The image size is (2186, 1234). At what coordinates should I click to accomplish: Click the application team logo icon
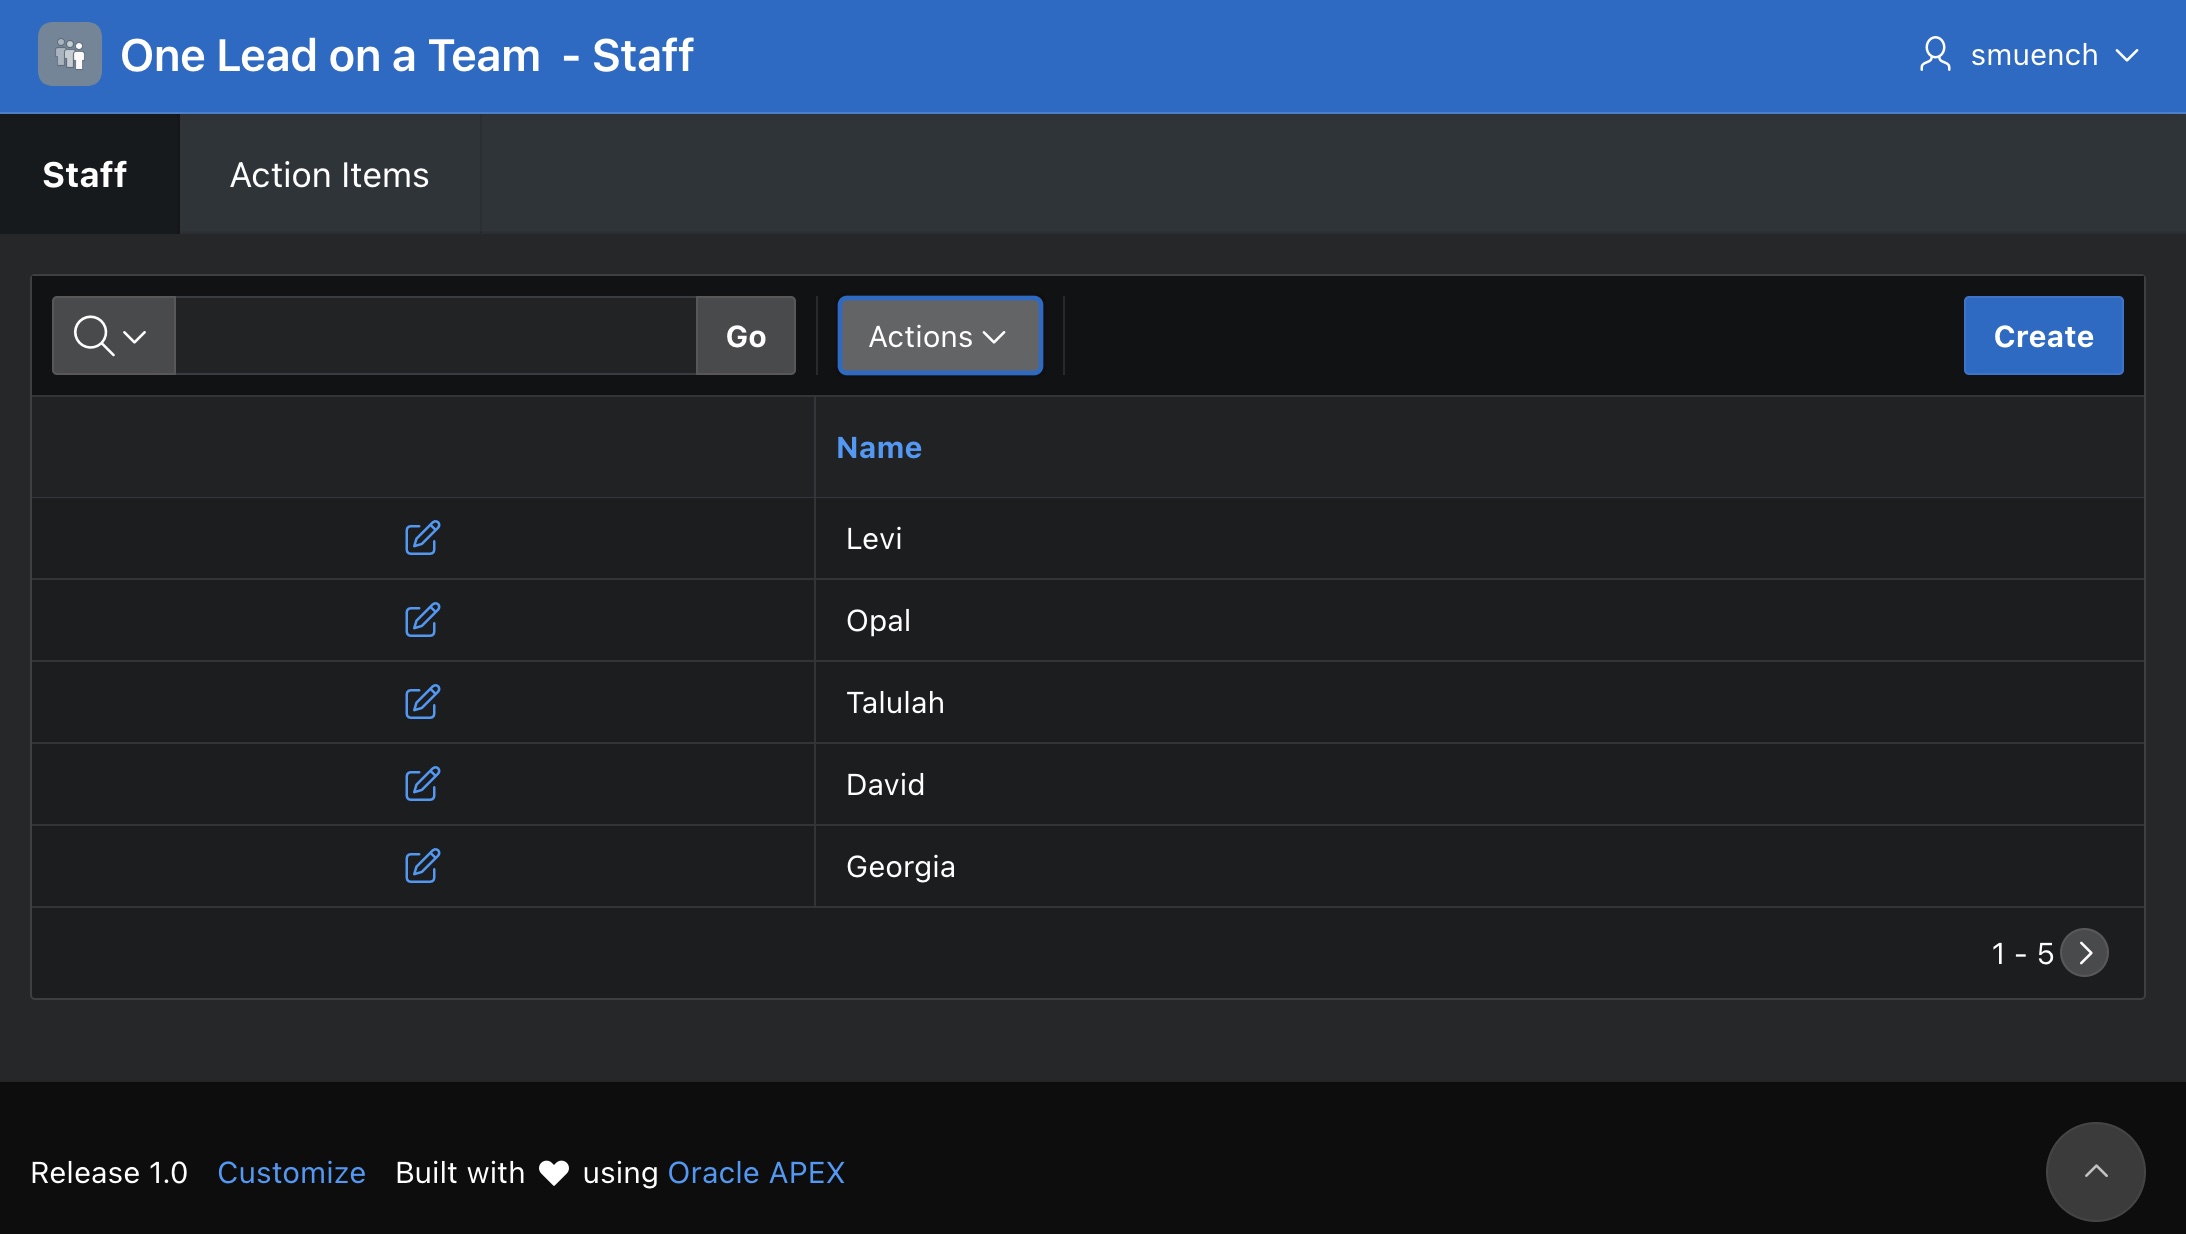[x=70, y=55]
